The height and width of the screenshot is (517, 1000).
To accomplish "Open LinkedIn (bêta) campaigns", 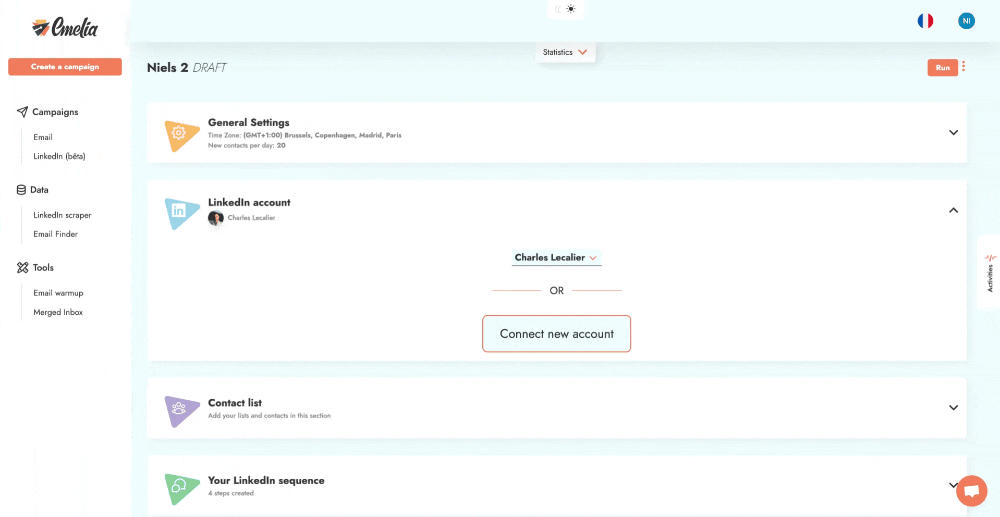I will [x=59, y=156].
